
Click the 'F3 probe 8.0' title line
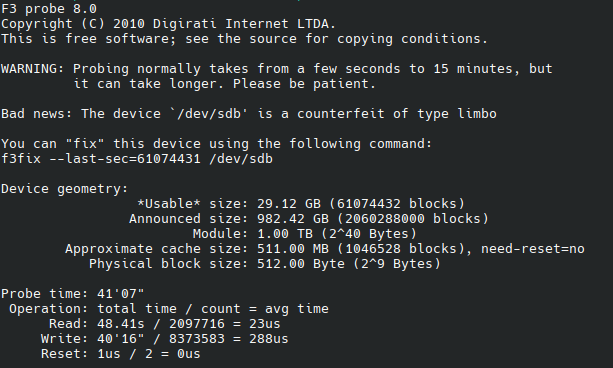(49, 9)
